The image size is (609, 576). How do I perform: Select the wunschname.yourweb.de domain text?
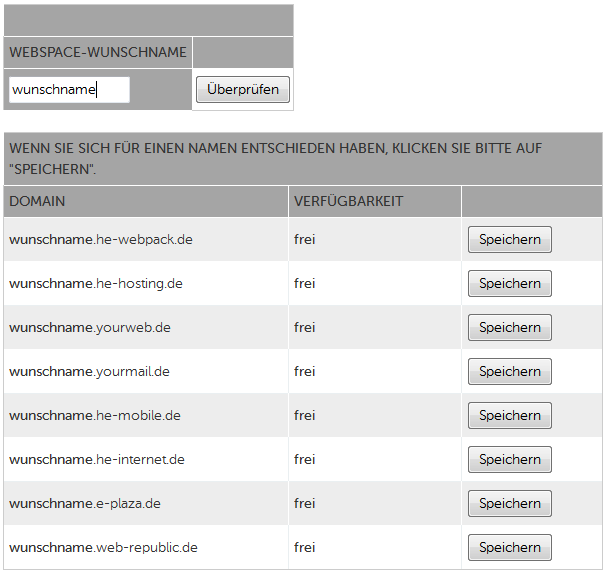(90, 328)
